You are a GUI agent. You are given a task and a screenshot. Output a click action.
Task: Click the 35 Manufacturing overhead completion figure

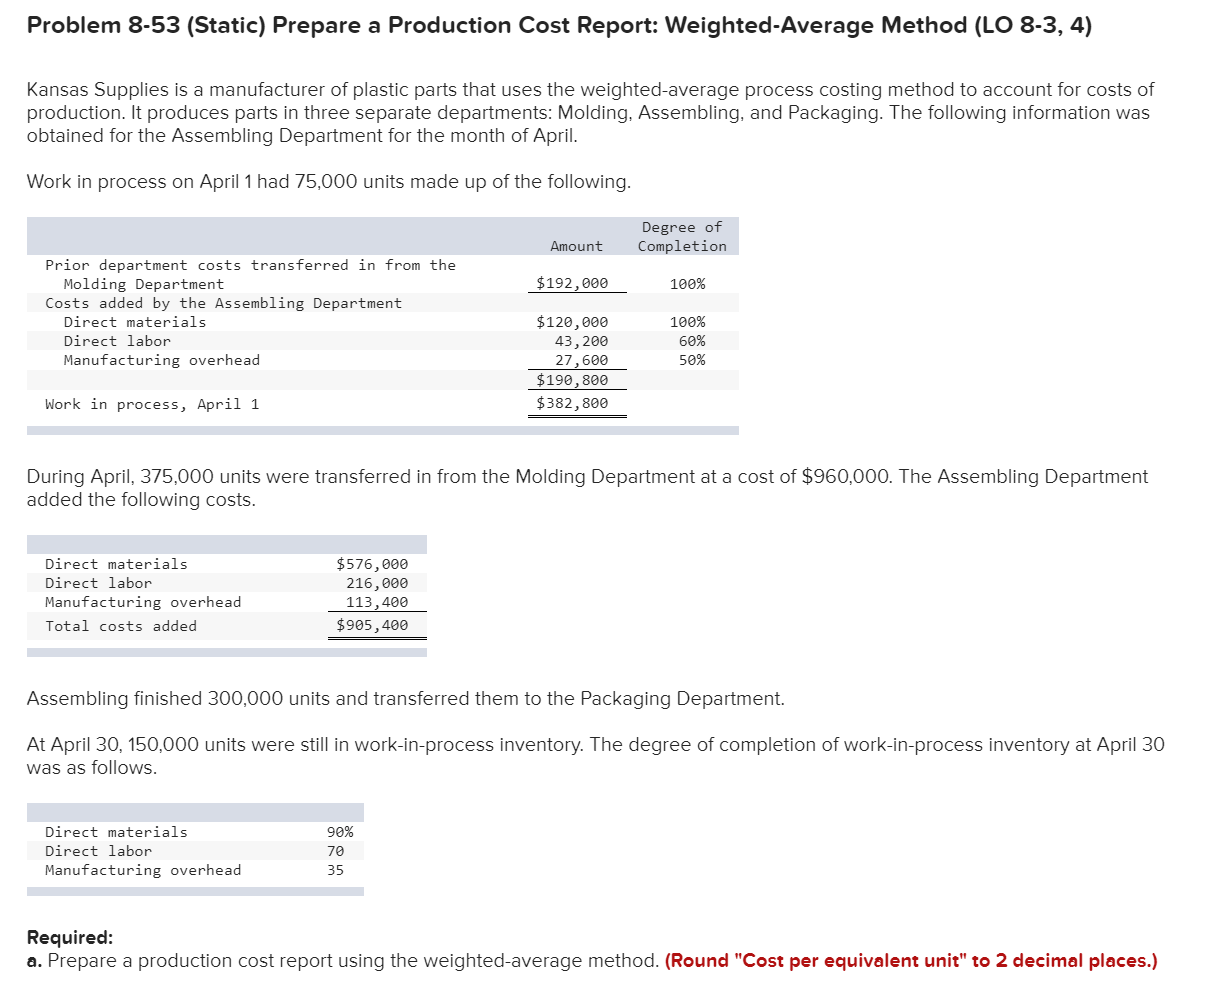coord(335,870)
